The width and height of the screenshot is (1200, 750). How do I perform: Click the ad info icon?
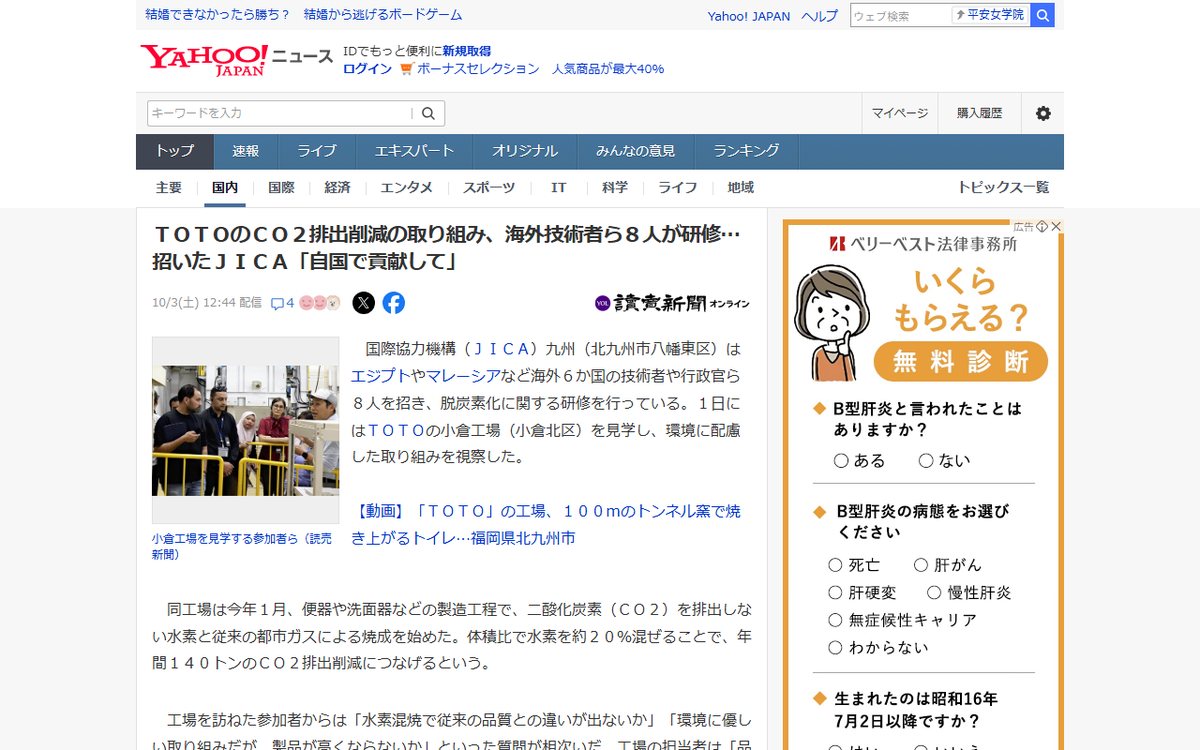1042,226
